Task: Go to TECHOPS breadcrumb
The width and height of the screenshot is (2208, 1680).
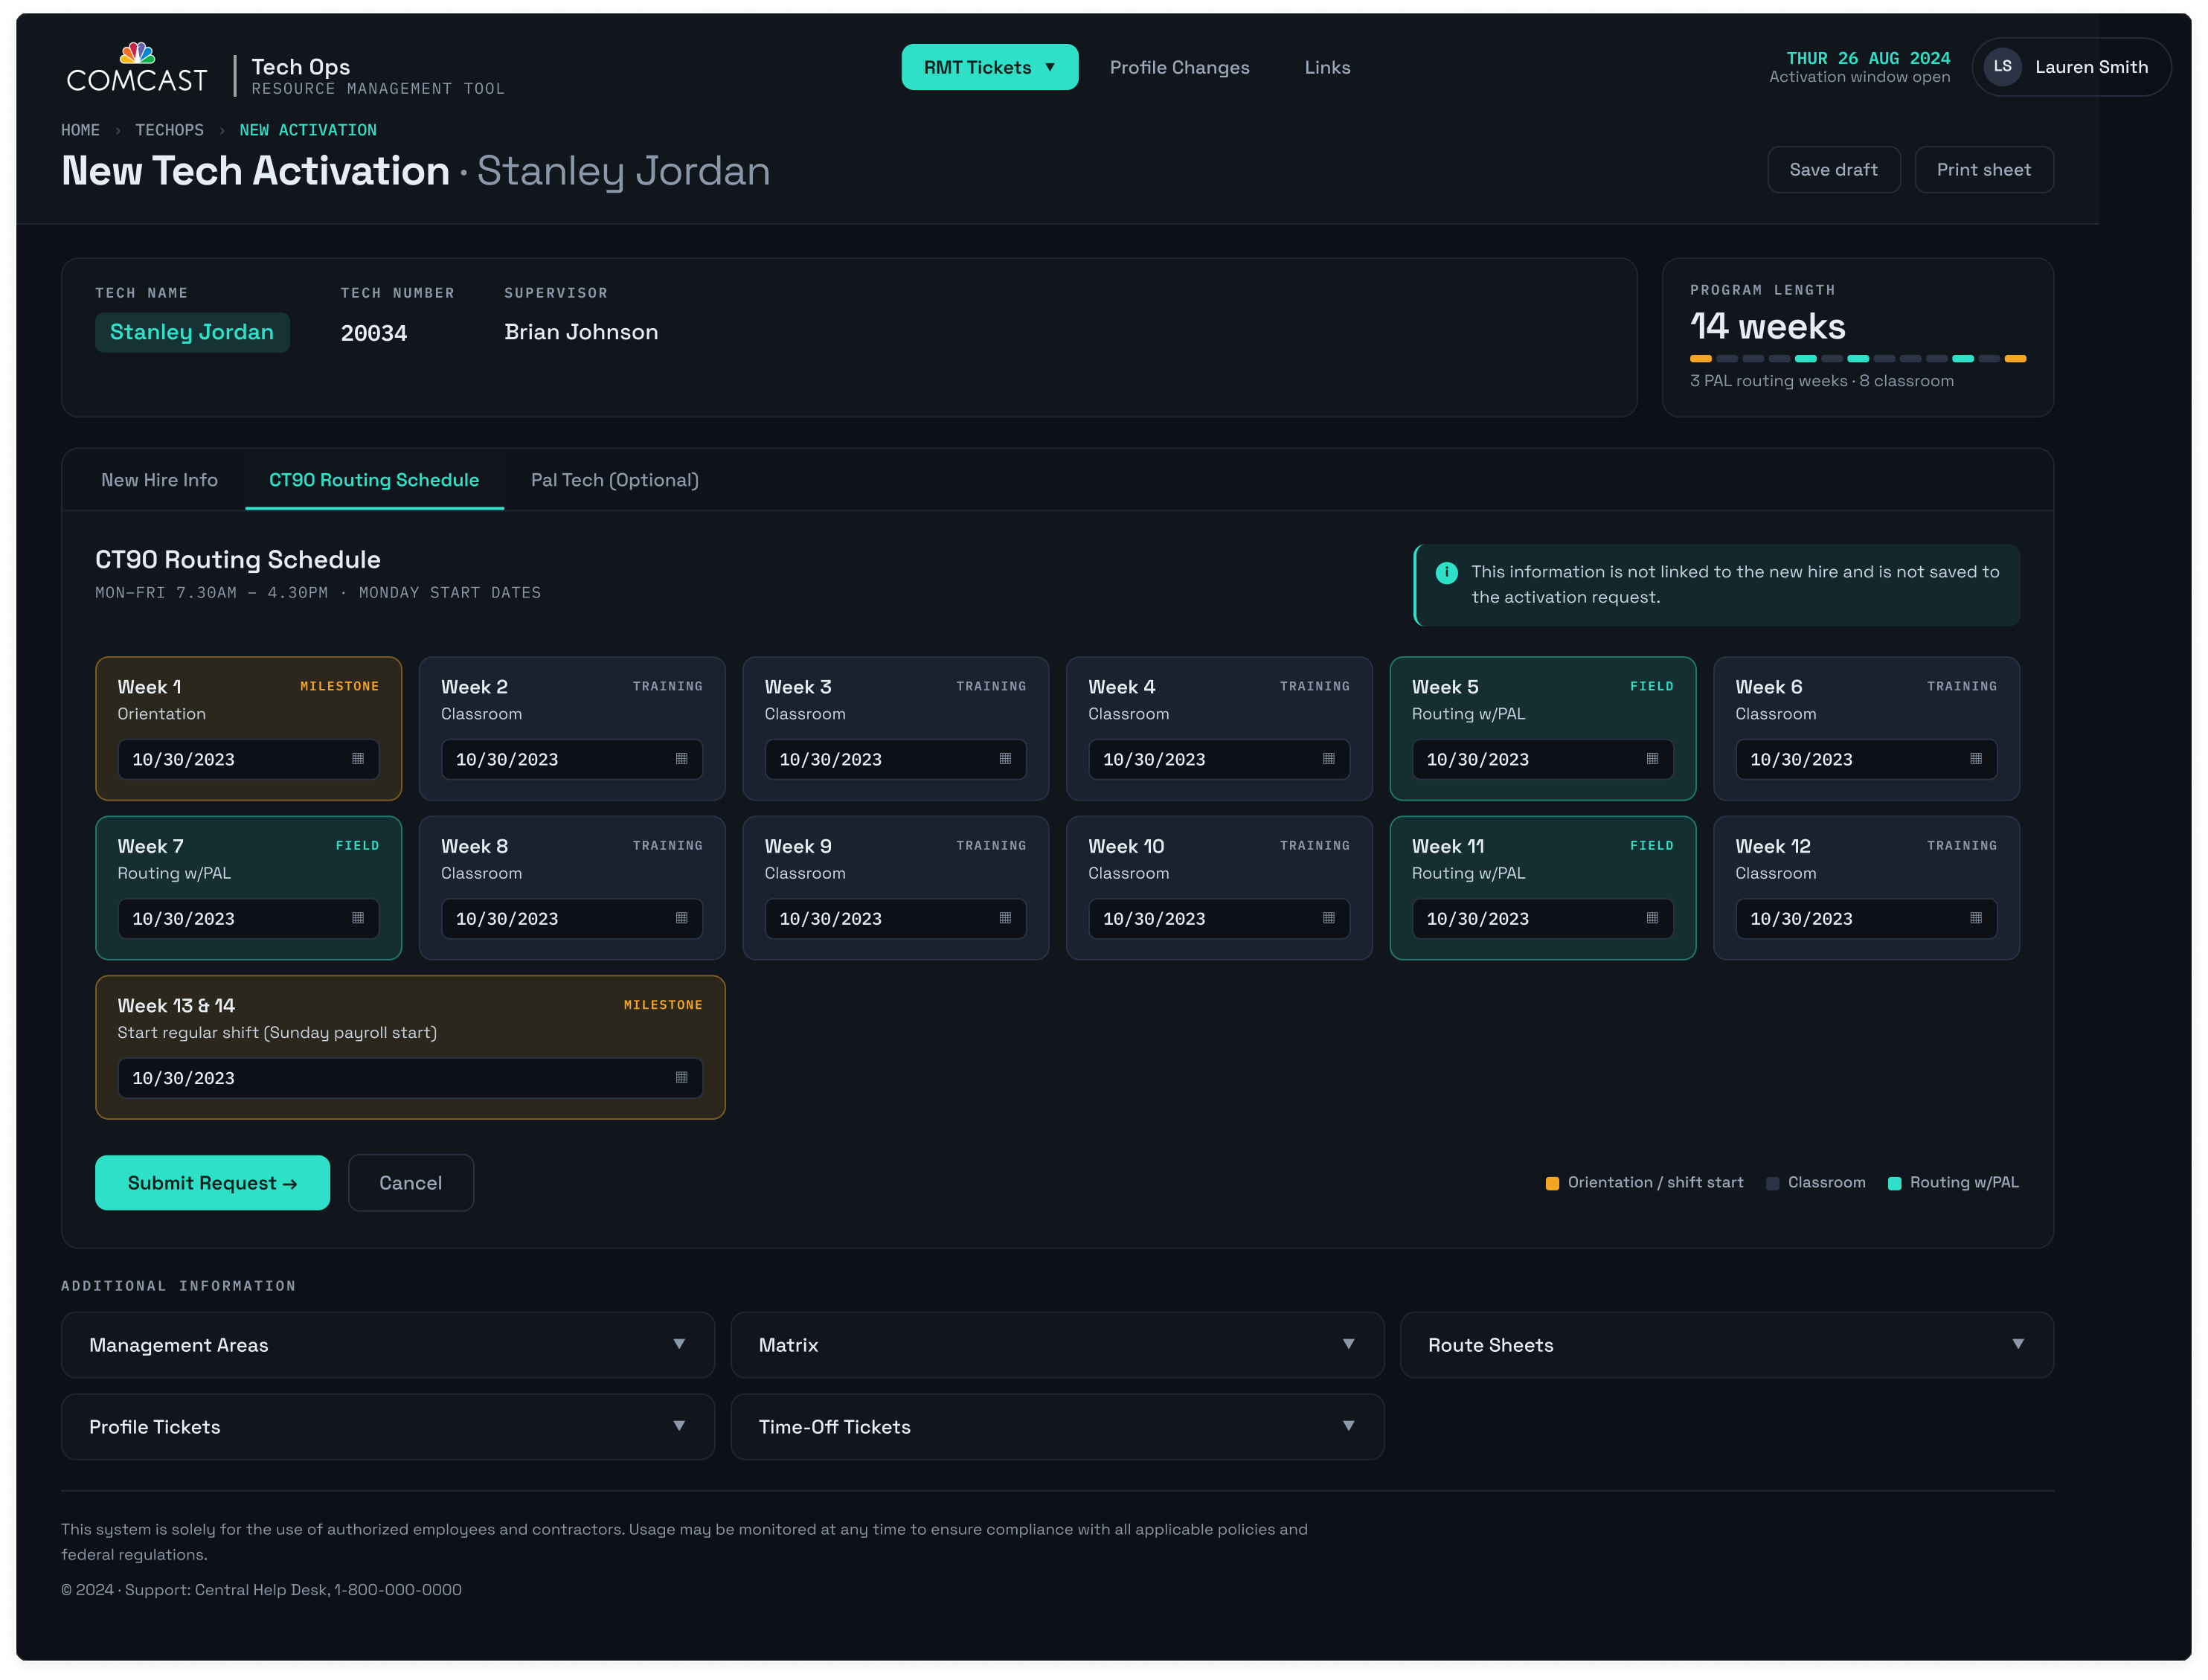Action: [x=169, y=130]
